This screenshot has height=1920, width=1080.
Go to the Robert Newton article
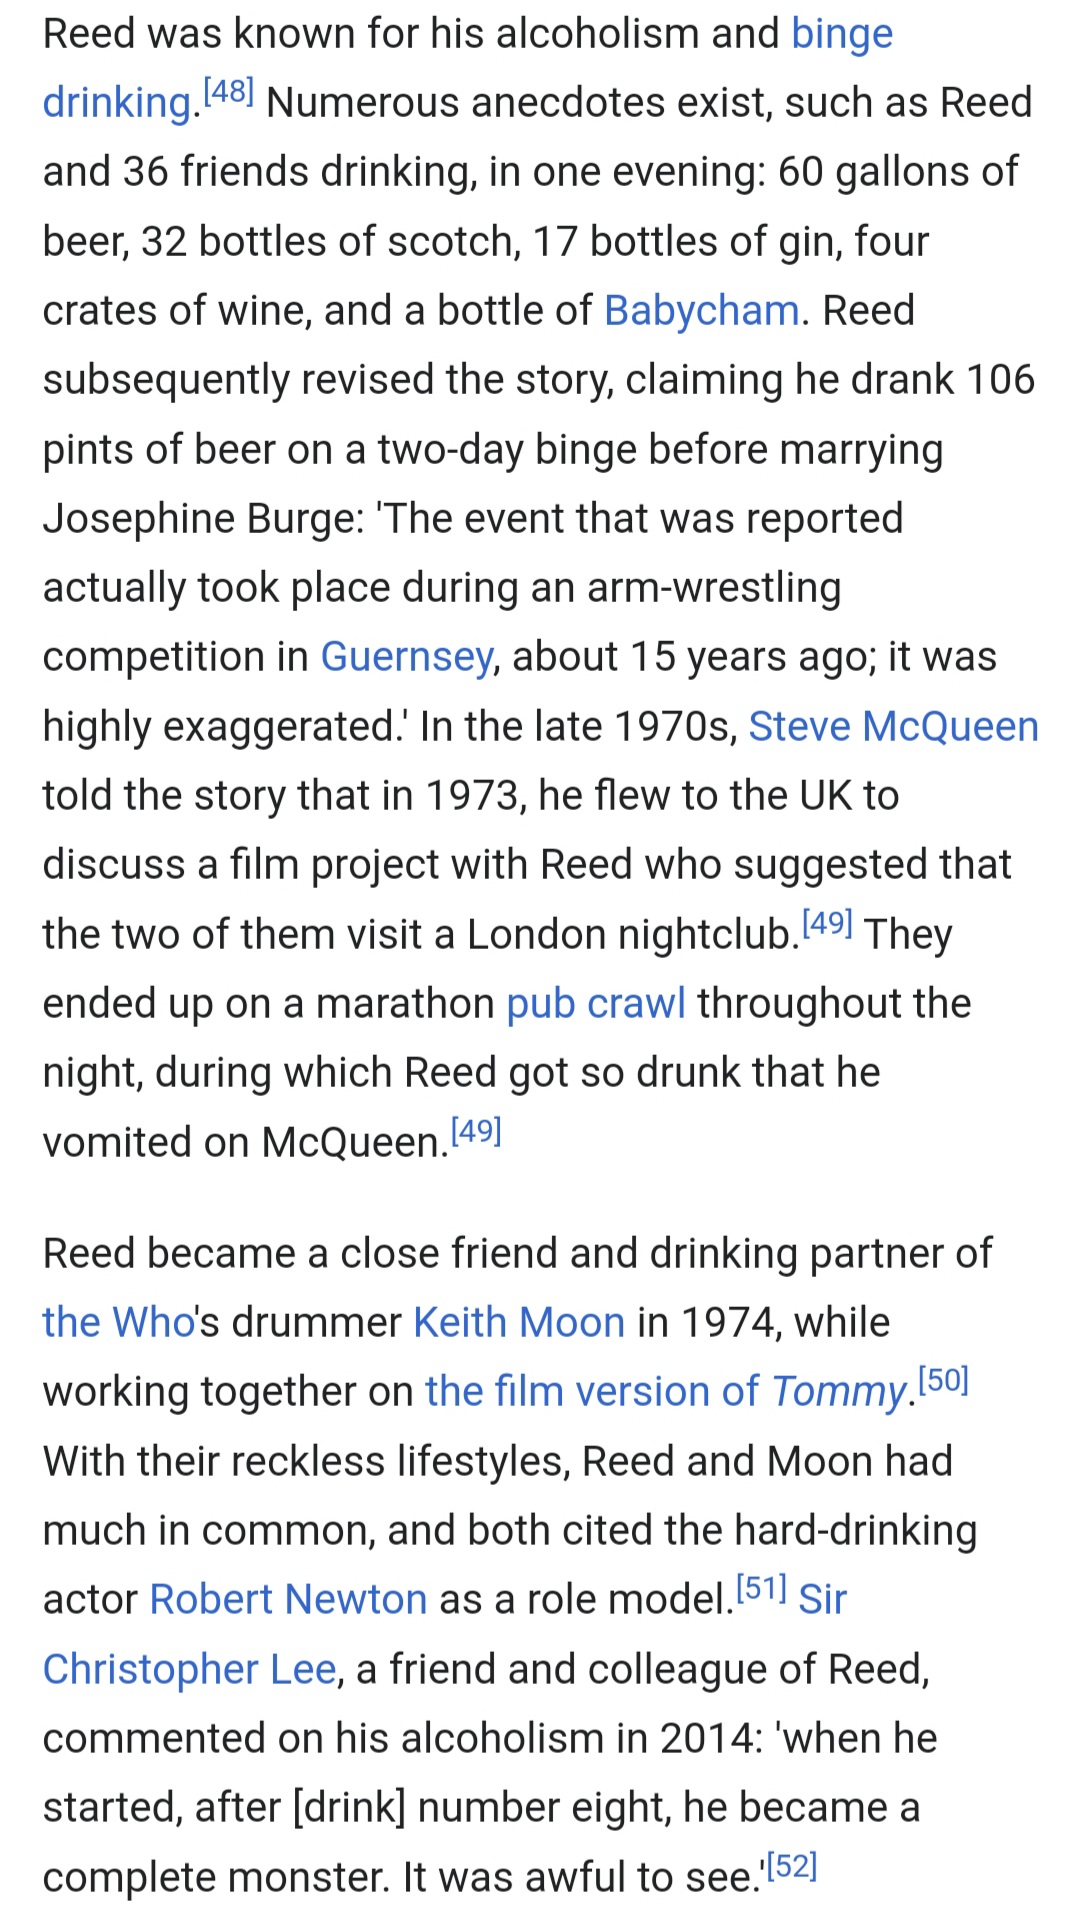288,1600
